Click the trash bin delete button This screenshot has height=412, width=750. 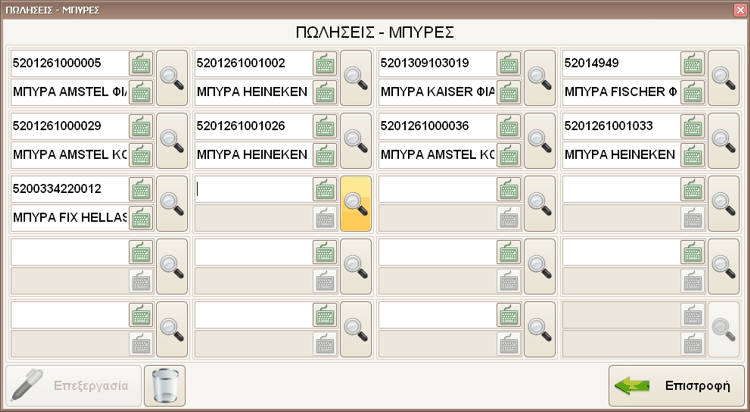pos(165,386)
